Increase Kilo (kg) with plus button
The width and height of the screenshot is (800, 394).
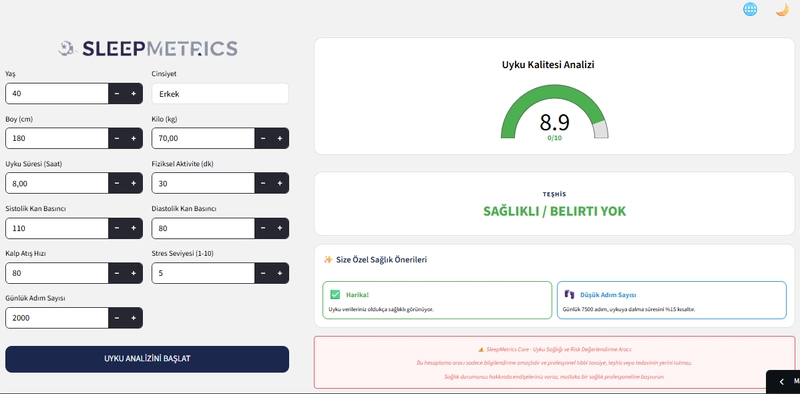280,138
